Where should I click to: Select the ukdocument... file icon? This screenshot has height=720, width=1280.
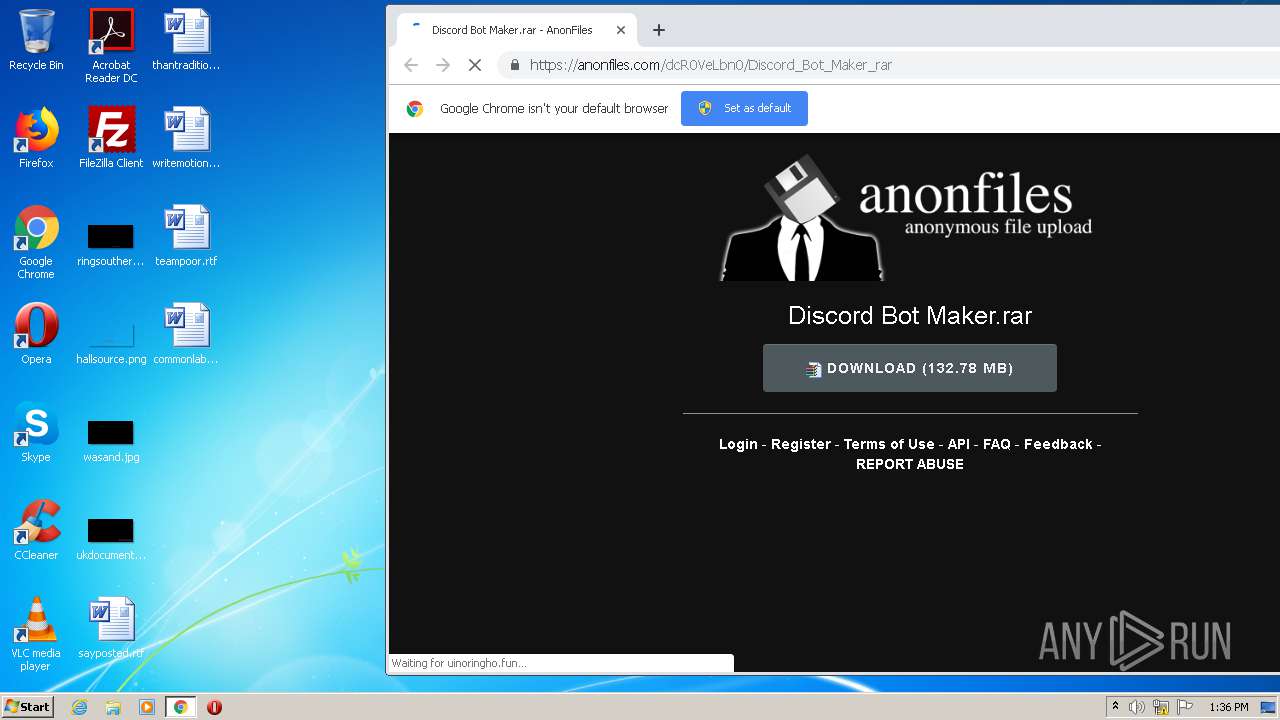111,536
